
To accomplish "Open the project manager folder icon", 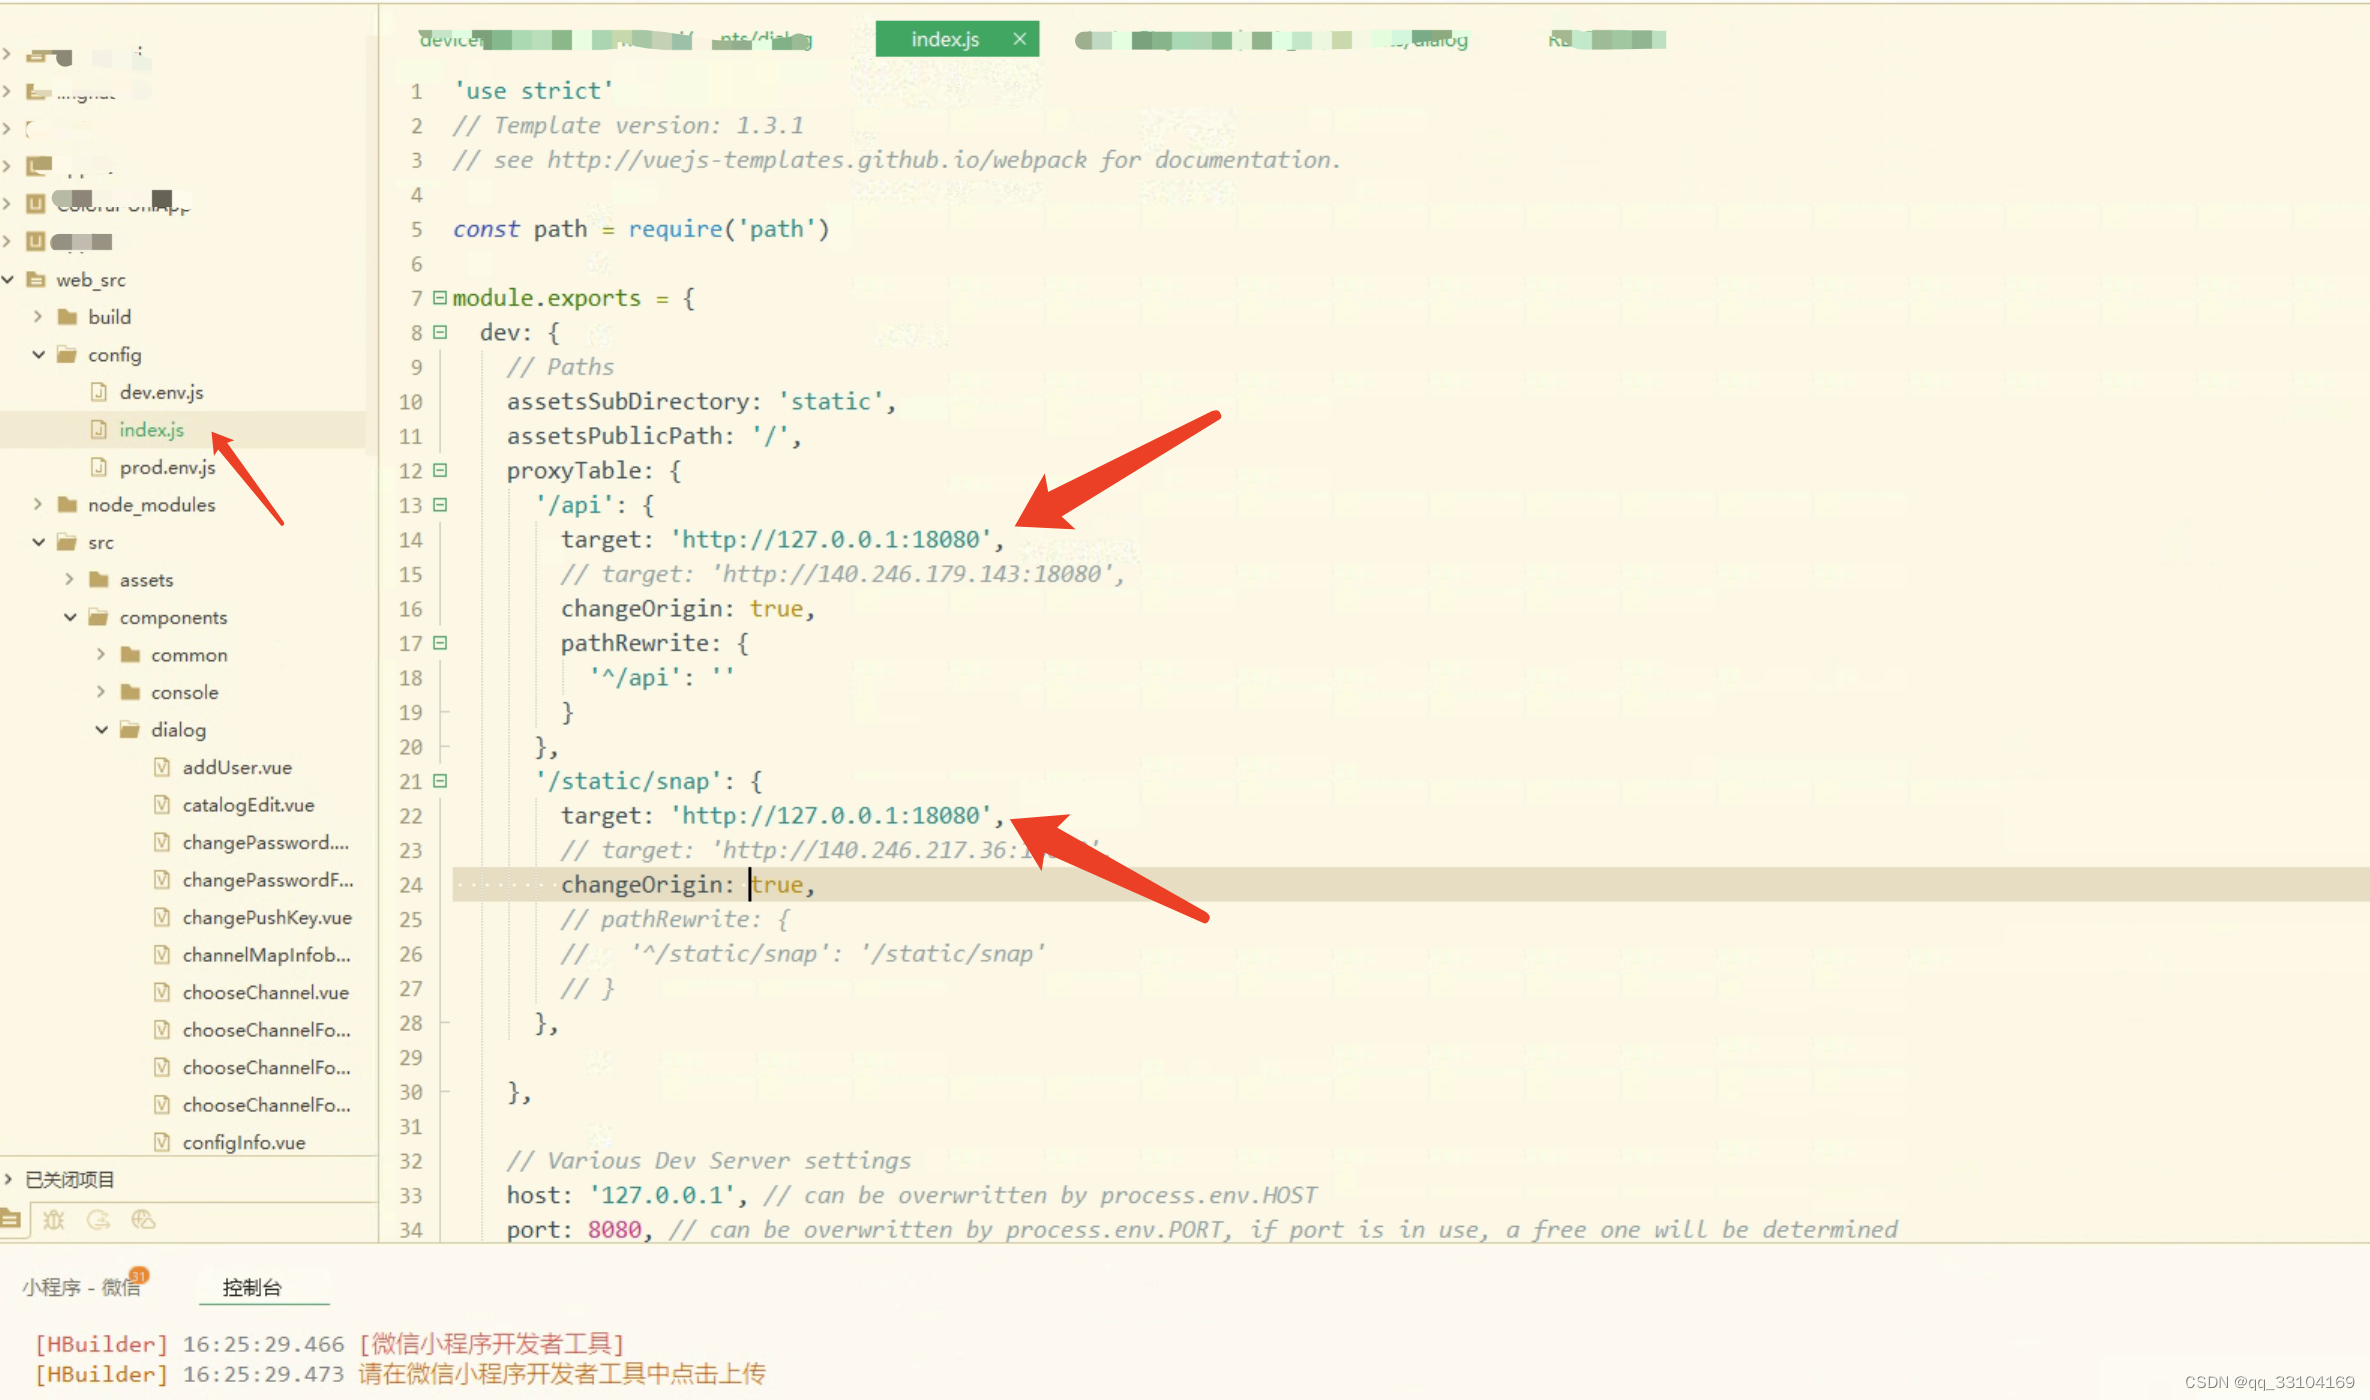I will [10, 1219].
